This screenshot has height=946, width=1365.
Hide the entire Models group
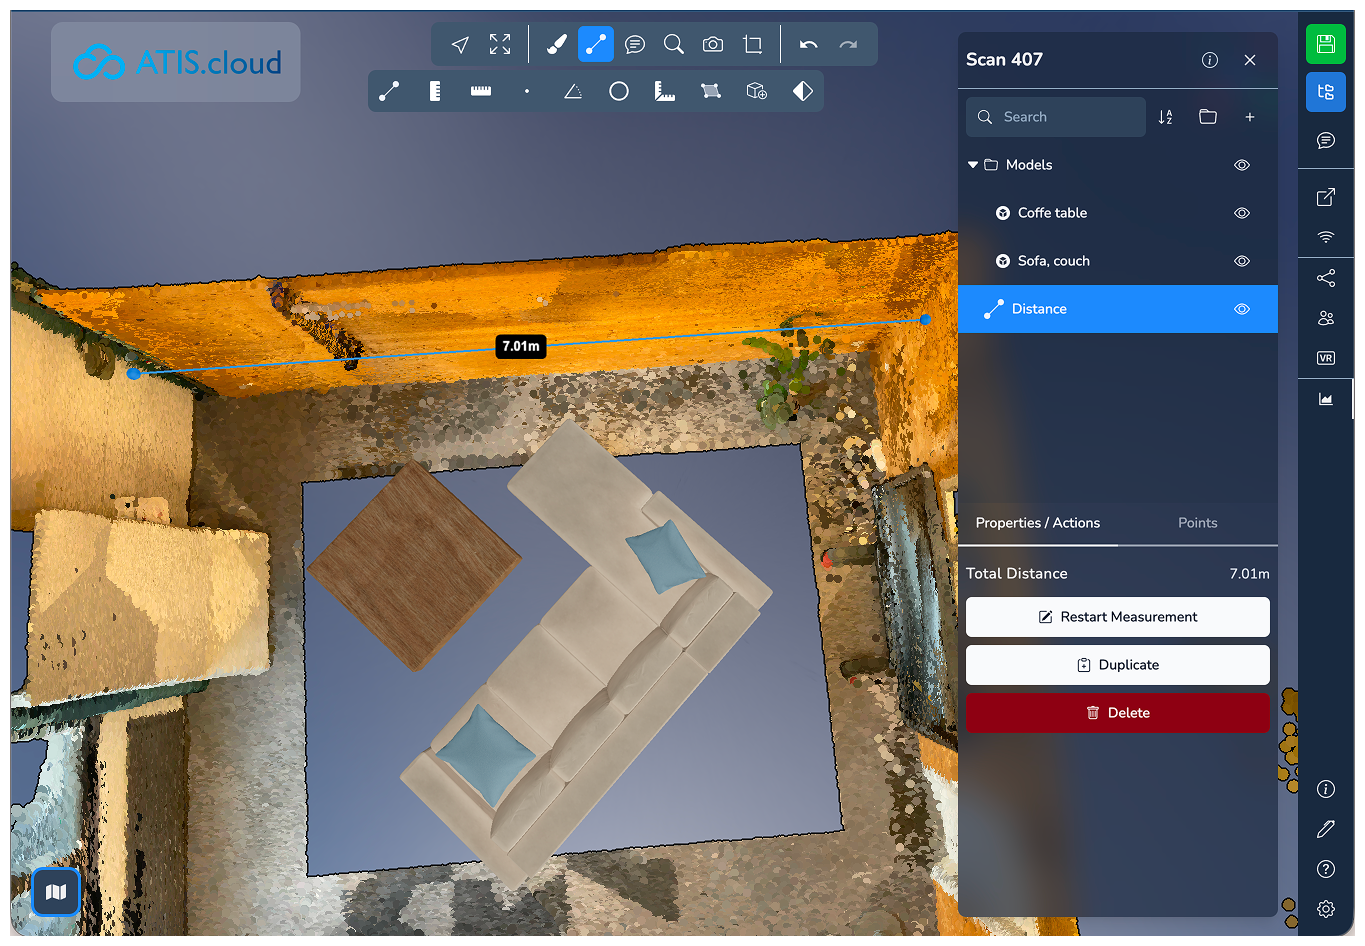coord(1241,165)
